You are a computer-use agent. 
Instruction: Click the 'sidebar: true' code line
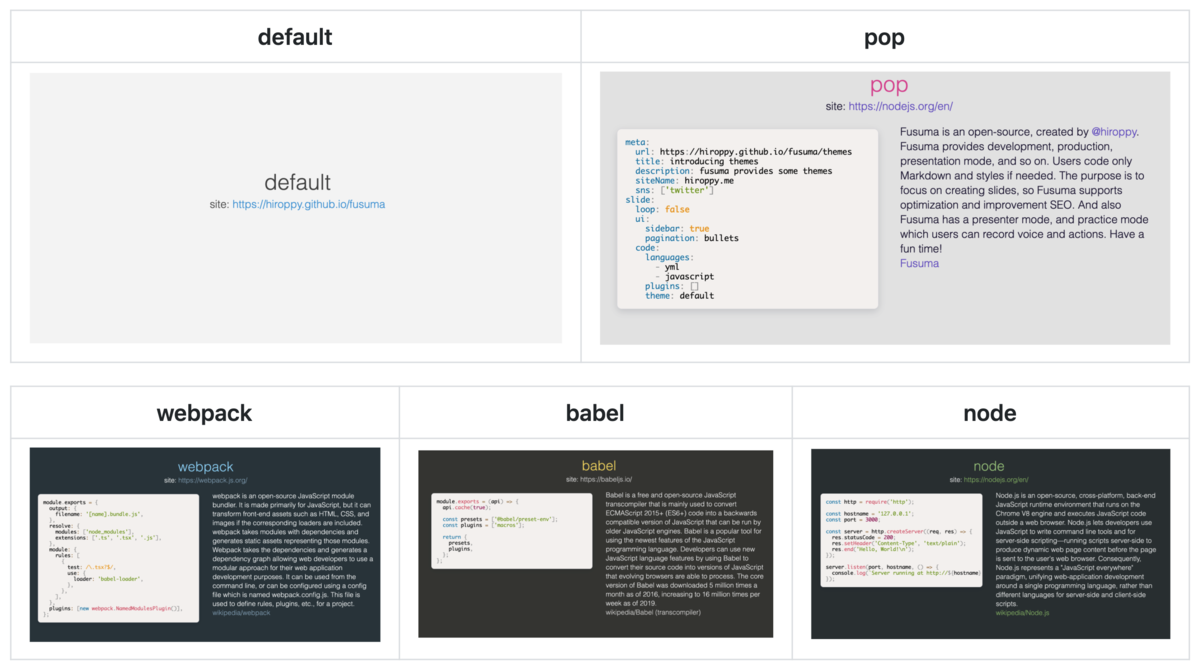(677, 229)
